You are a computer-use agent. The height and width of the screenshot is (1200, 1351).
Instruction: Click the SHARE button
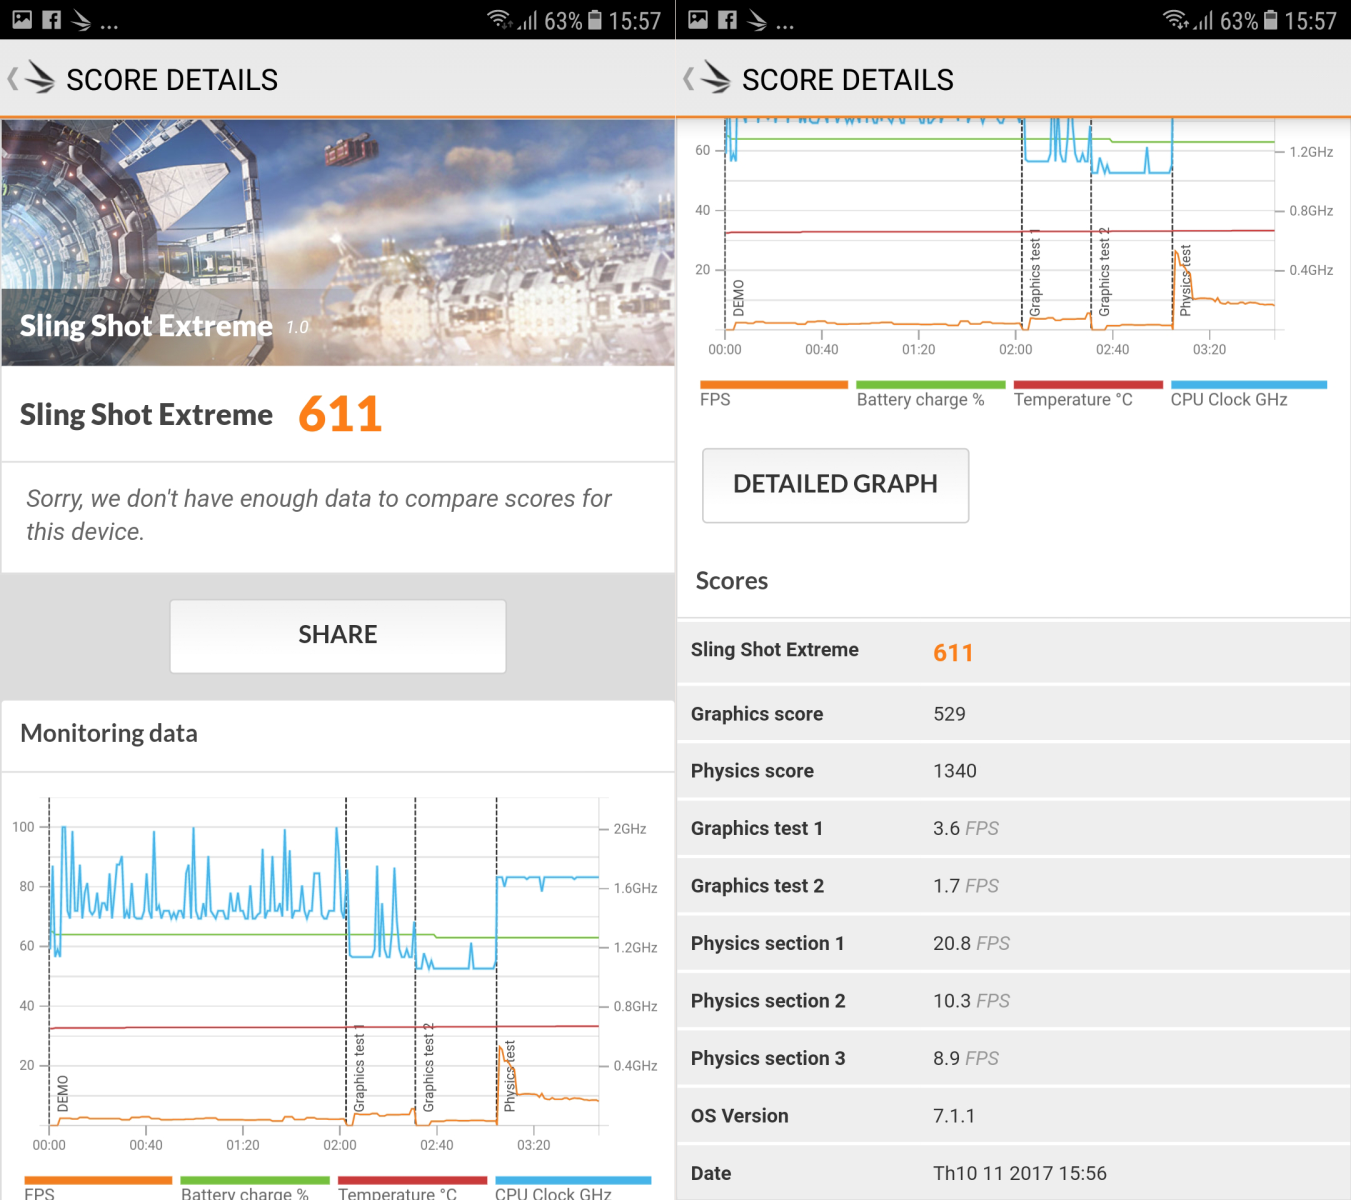[338, 636]
